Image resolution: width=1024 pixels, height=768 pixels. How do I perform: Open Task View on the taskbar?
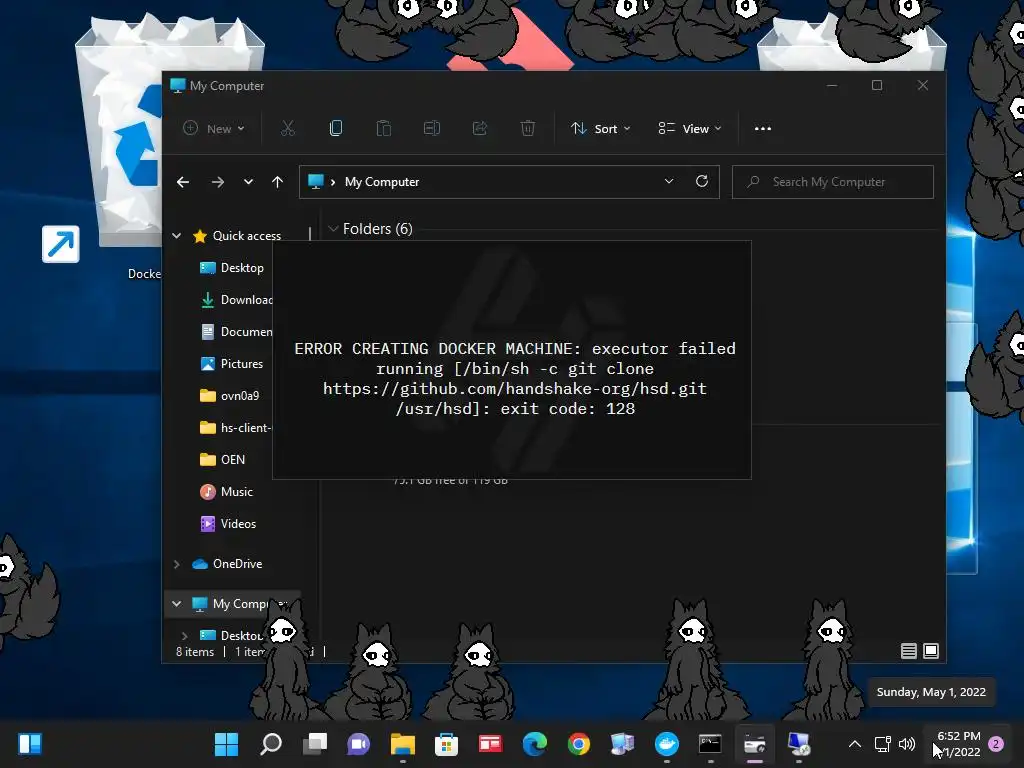click(x=315, y=744)
